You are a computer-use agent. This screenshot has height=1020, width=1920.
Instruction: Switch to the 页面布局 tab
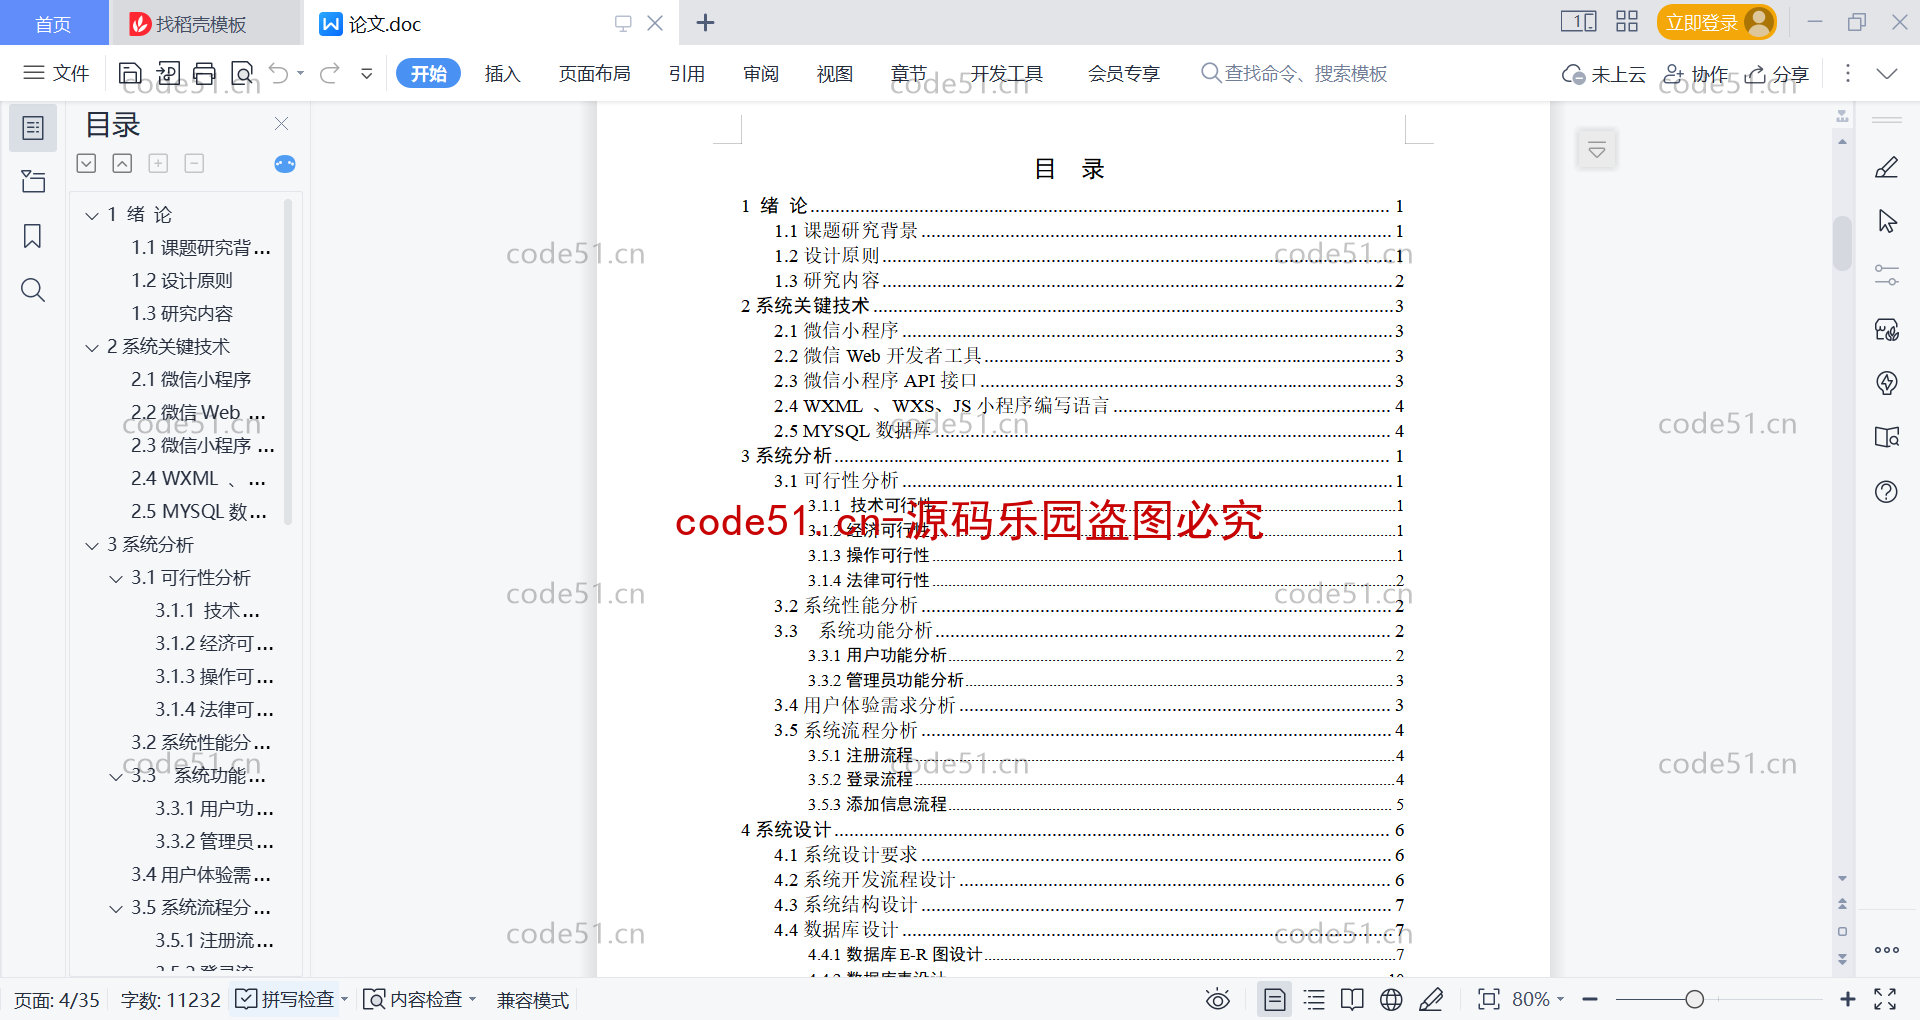tap(594, 73)
